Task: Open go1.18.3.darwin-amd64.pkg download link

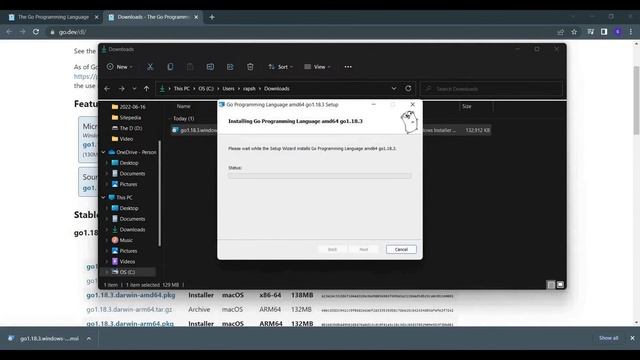Action: tap(131, 295)
